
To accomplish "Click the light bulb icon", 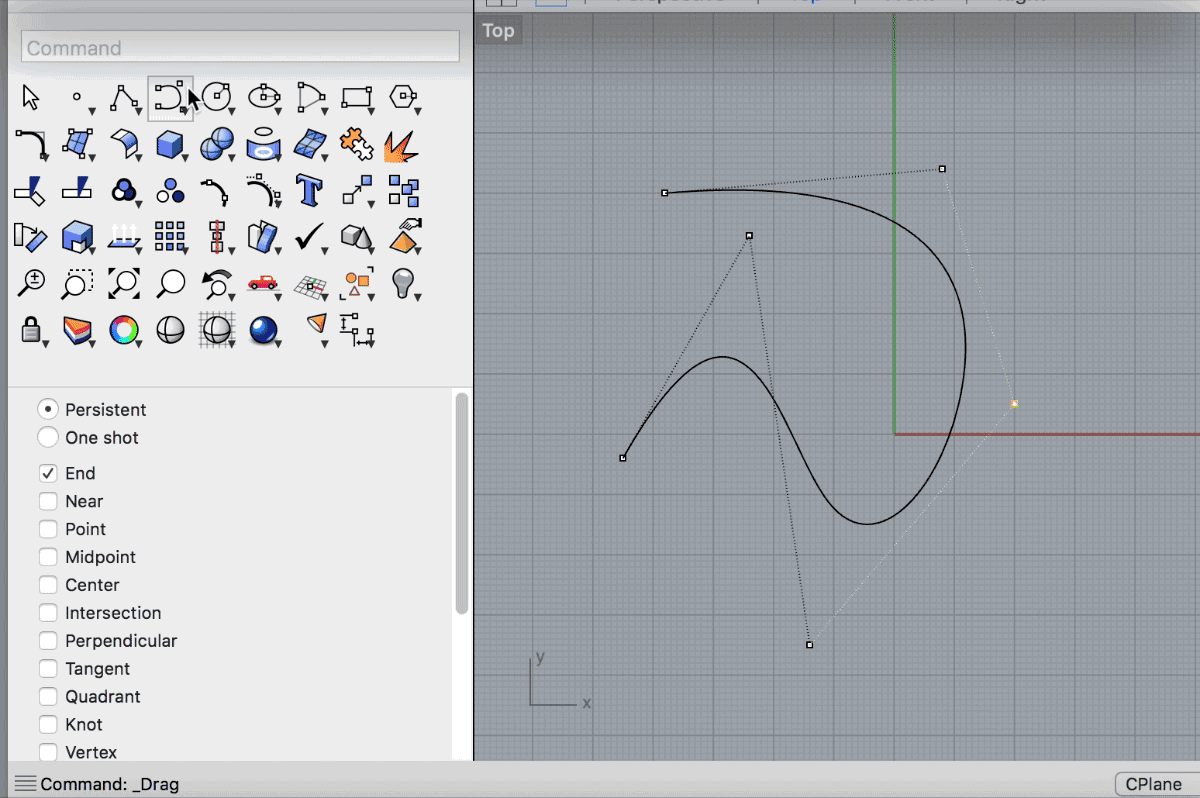I will [x=402, y=283].
